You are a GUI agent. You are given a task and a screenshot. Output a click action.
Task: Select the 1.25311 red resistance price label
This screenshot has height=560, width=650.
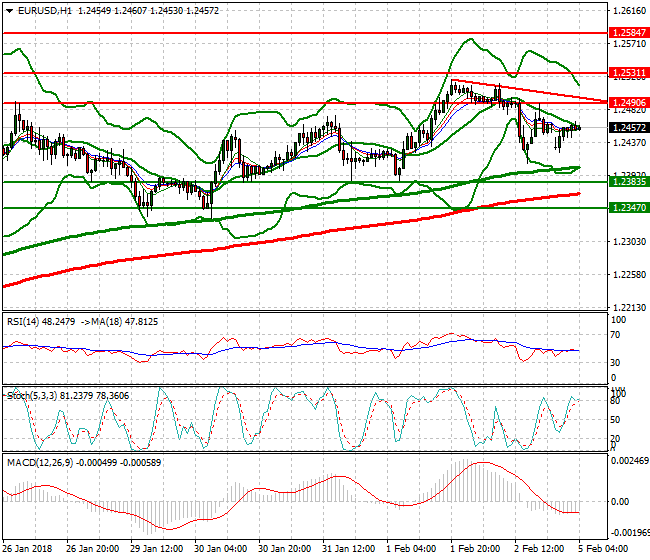[629, 73]
